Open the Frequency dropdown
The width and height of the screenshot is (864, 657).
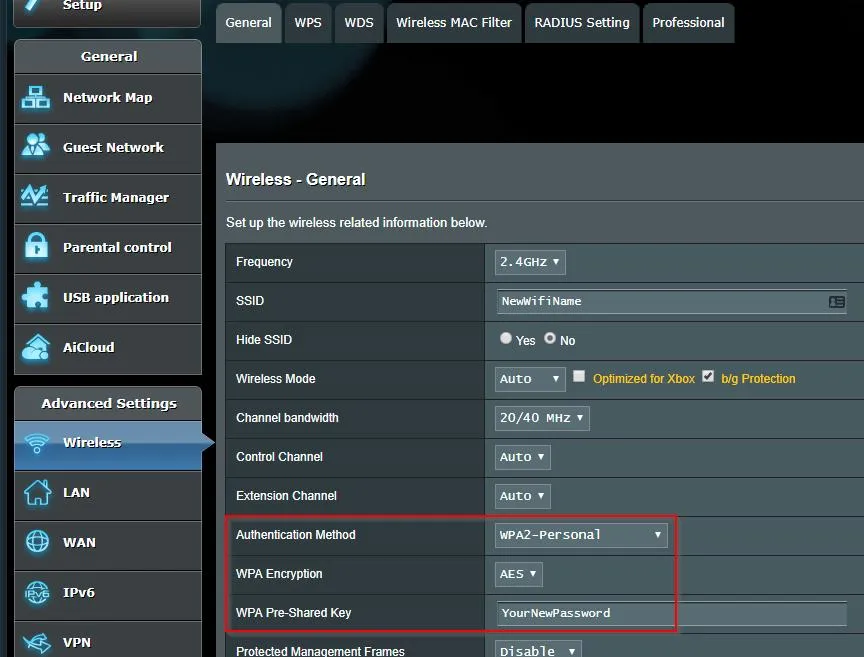pos(530,262)
